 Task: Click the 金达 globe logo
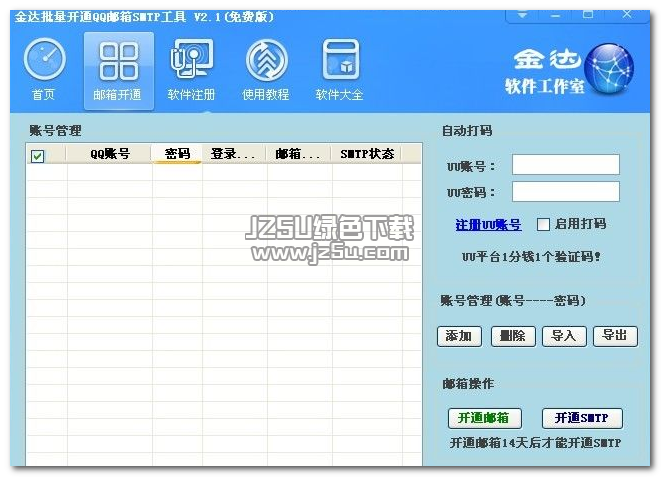click(x=610, y=69)
